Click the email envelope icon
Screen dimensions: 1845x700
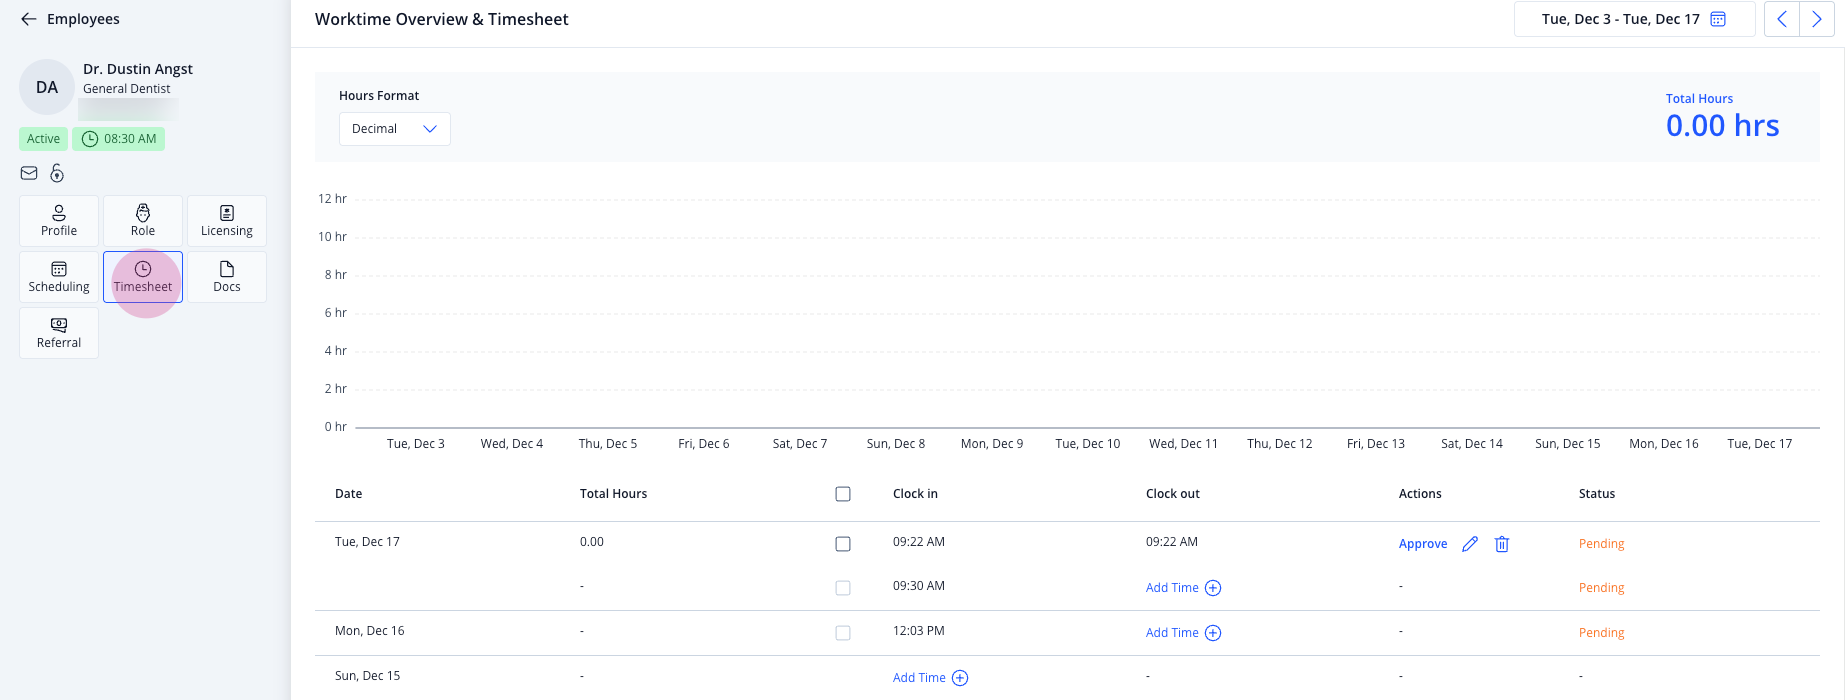(x=29, y=173)
